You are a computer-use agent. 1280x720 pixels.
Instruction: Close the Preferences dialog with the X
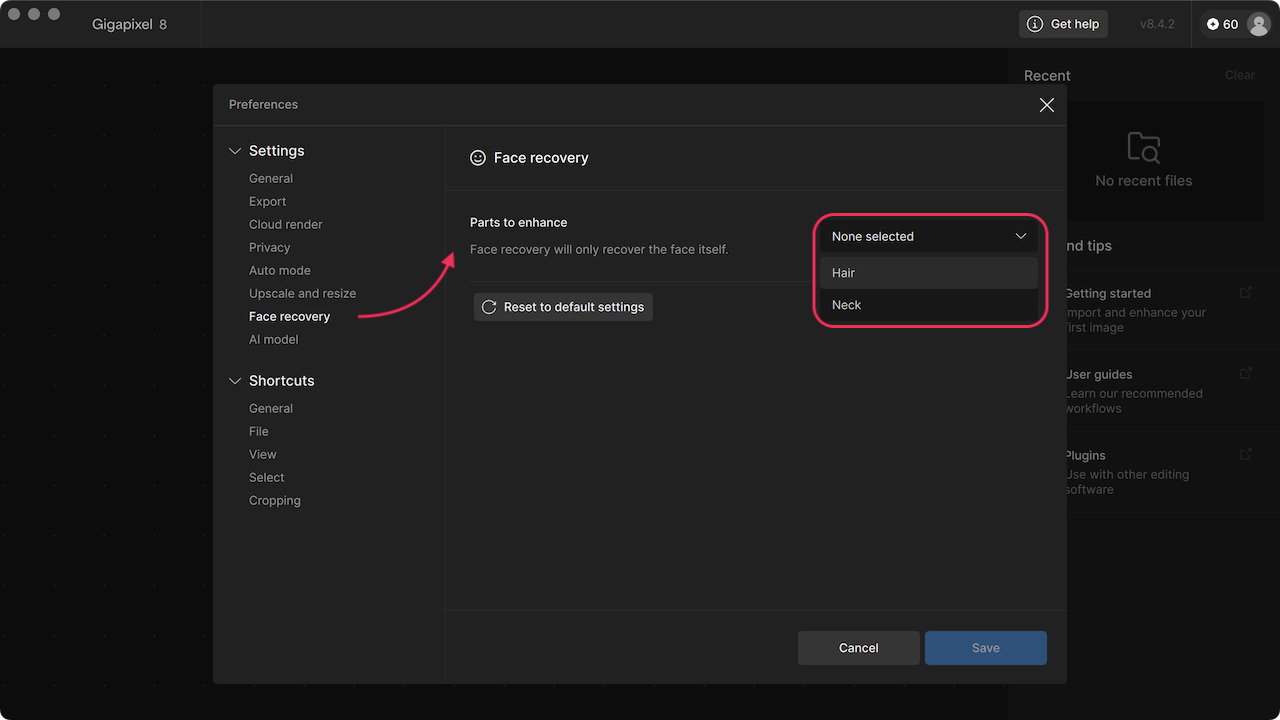pos(1047,105)
